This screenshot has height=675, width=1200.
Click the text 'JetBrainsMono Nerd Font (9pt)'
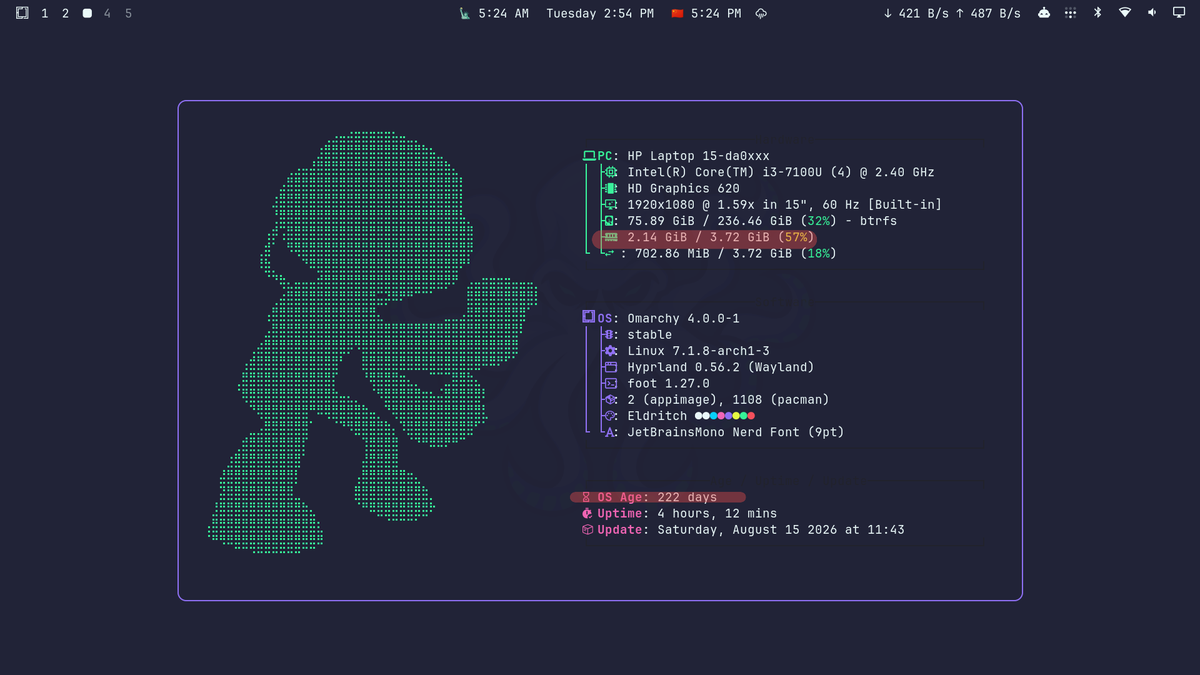point(736,432)
